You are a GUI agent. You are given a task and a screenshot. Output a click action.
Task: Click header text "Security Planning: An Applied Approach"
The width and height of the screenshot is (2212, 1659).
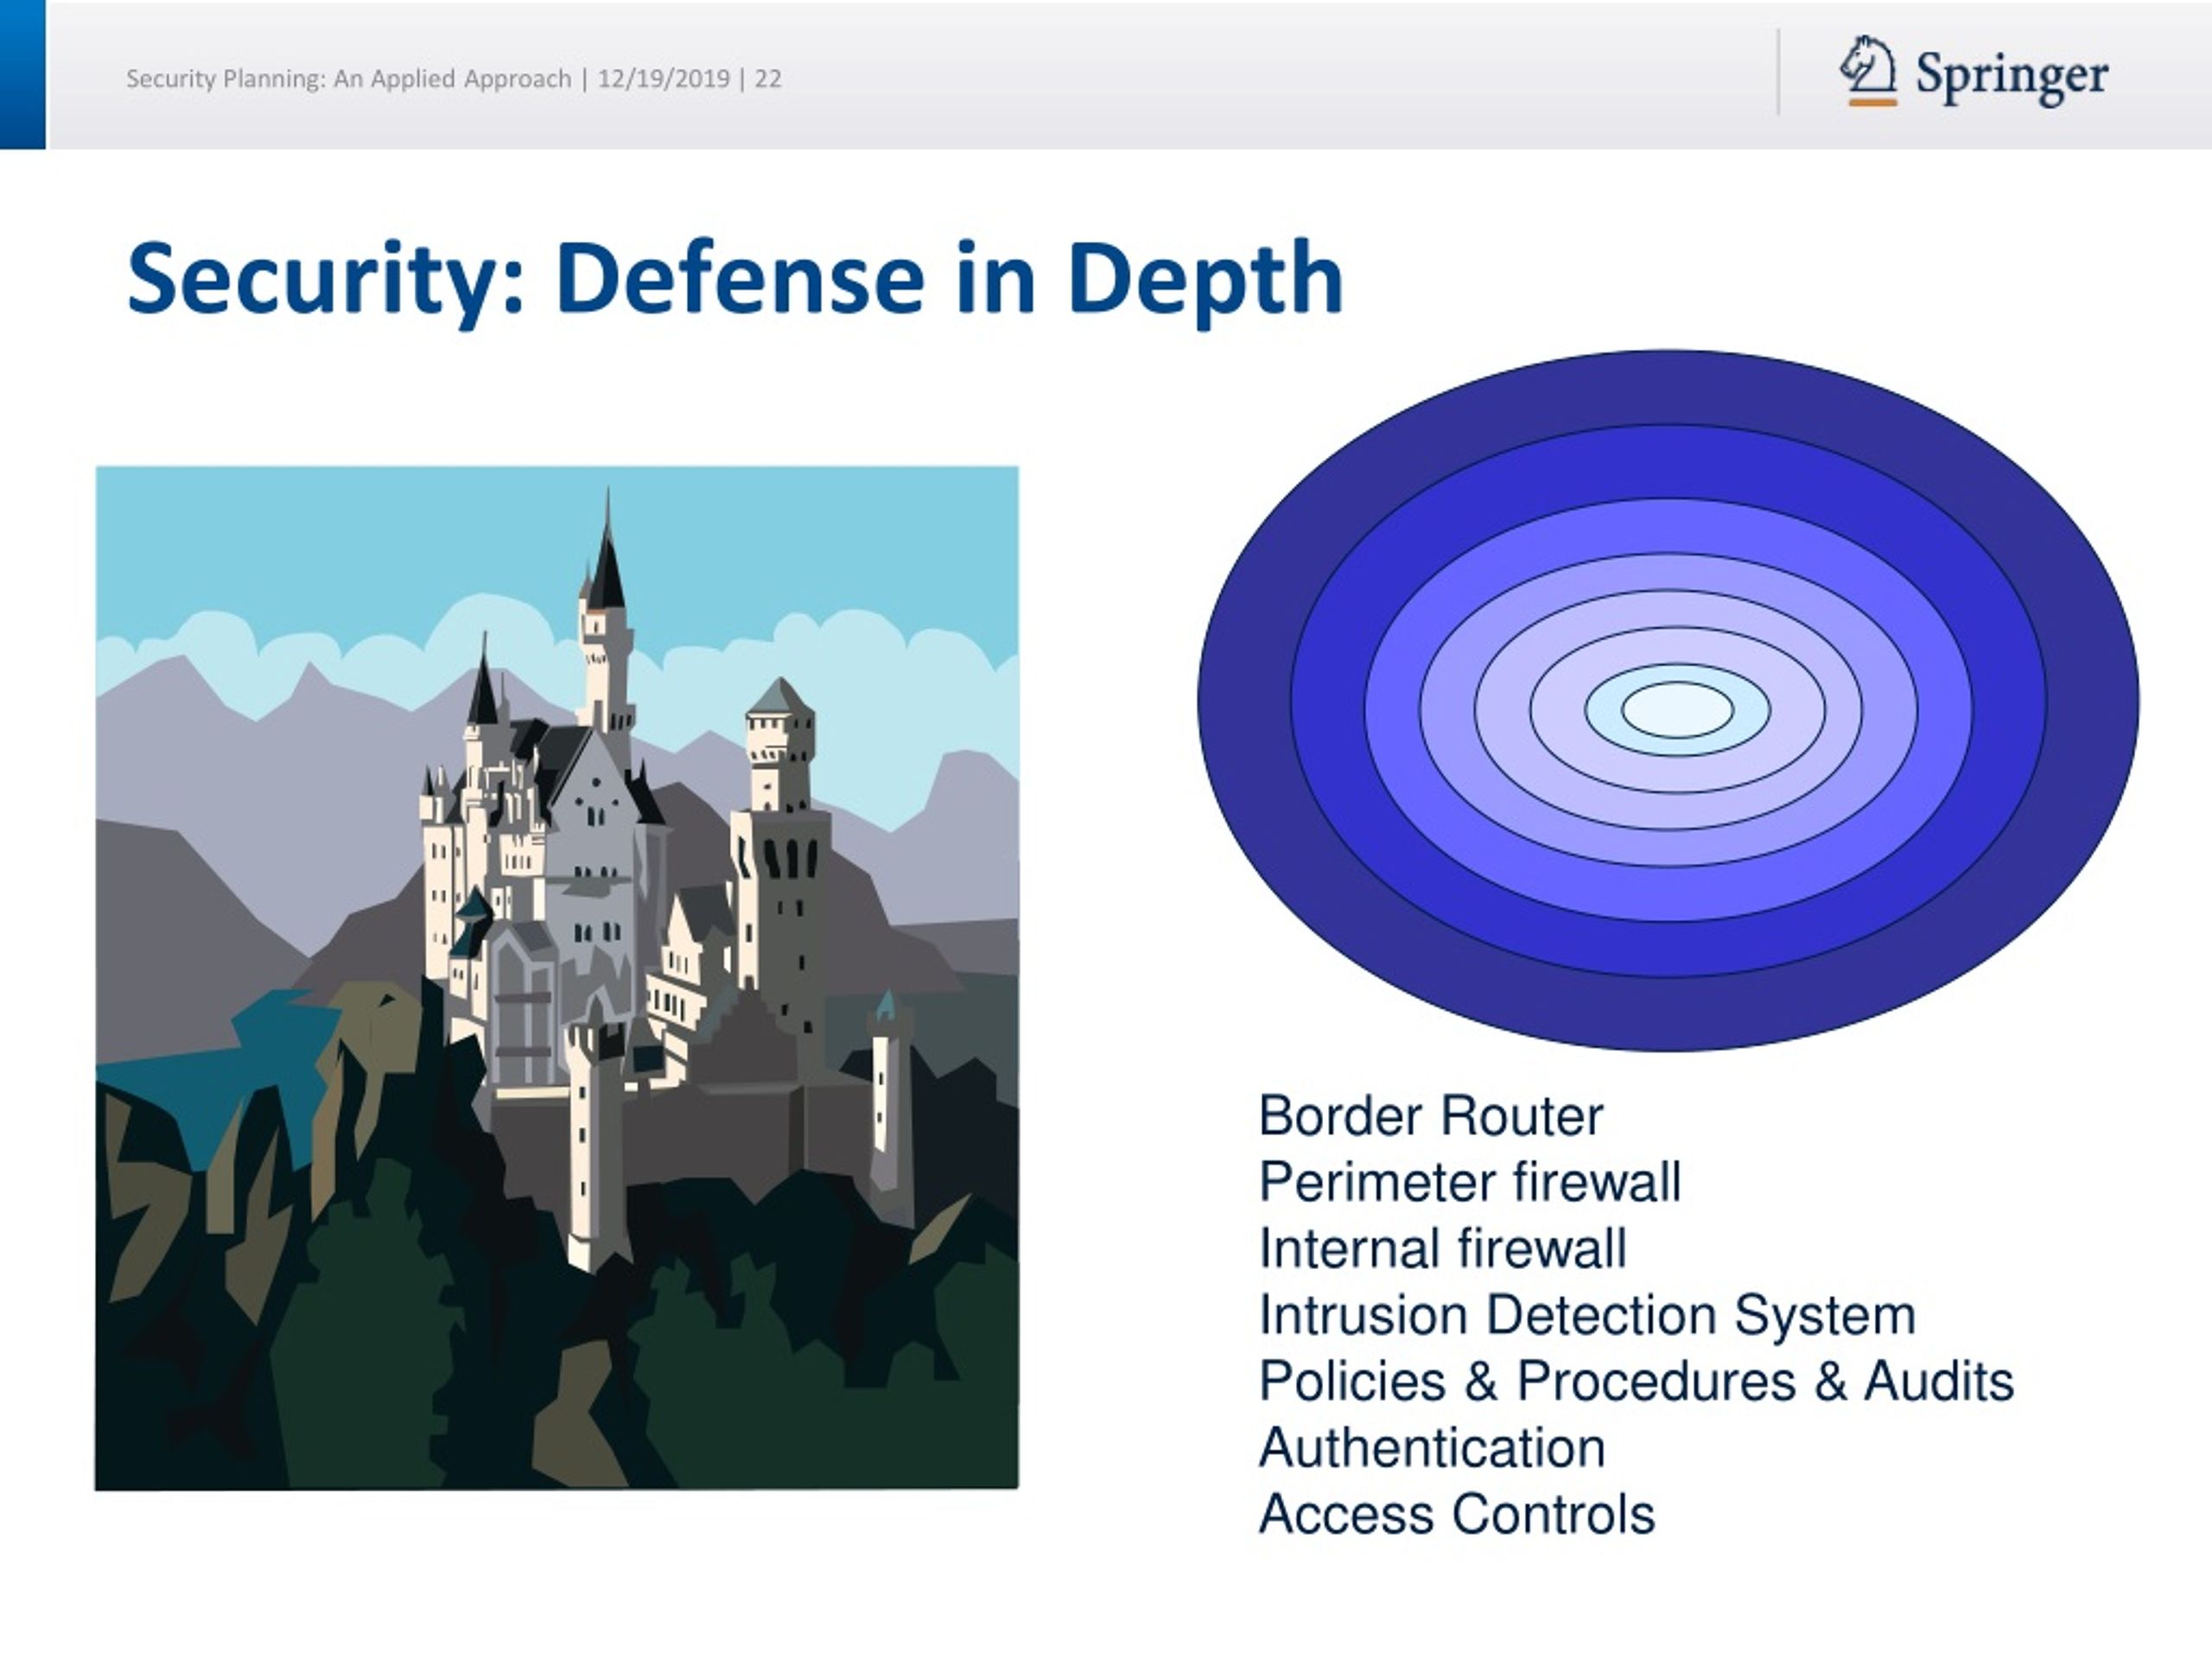click(x=348, y=79)
